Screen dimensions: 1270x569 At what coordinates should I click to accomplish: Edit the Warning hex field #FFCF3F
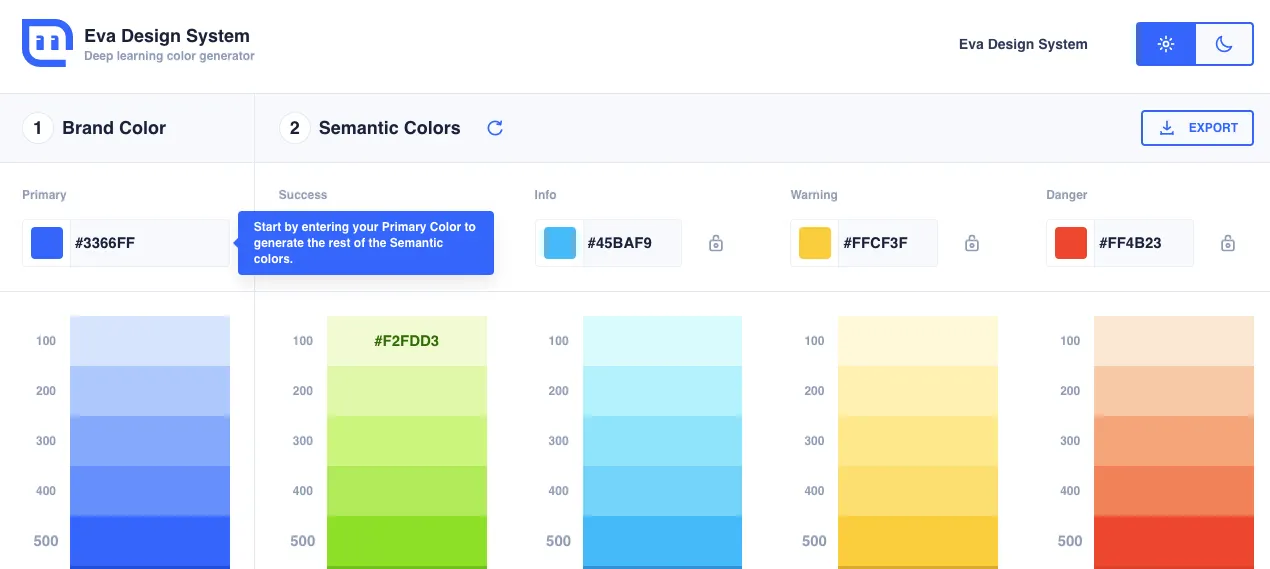(x=886, y=243)
